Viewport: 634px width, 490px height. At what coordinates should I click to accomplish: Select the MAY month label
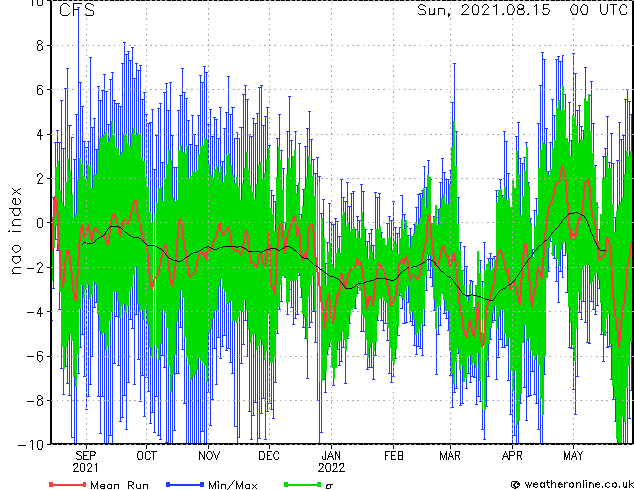[573, 456]
